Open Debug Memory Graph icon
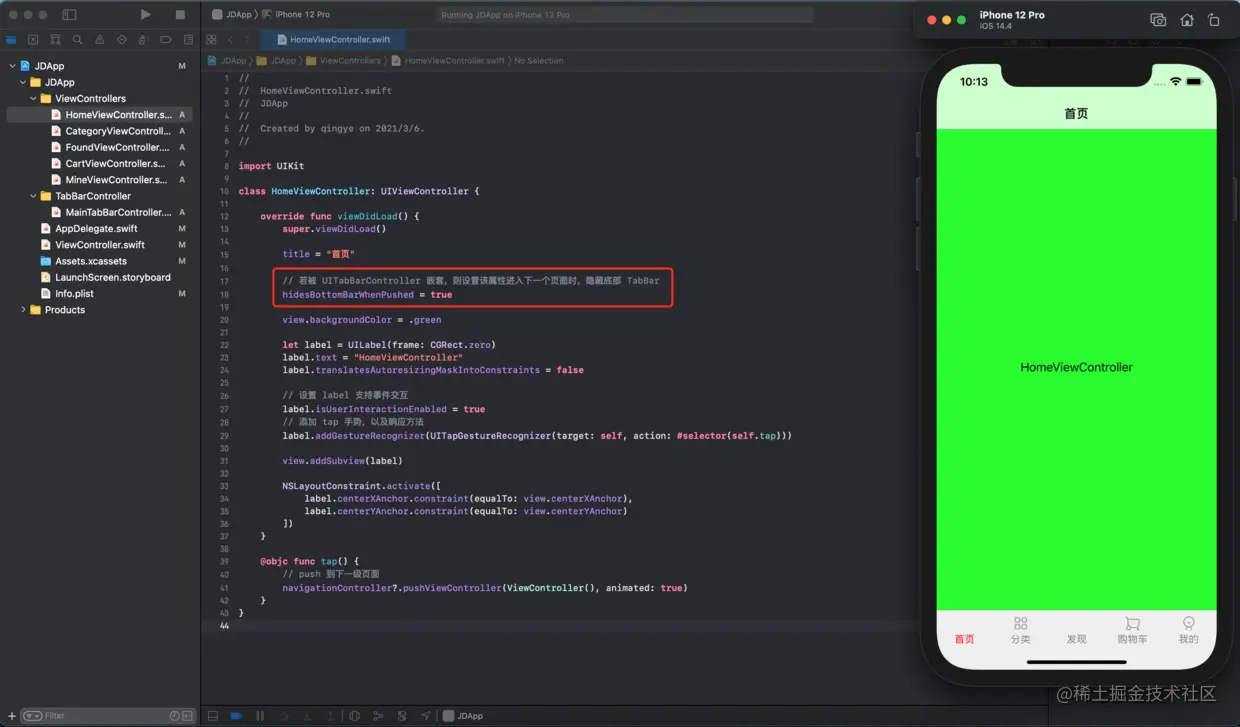Image resolution: width=1240 pixels, height=727 pixels. pos(378,716)
